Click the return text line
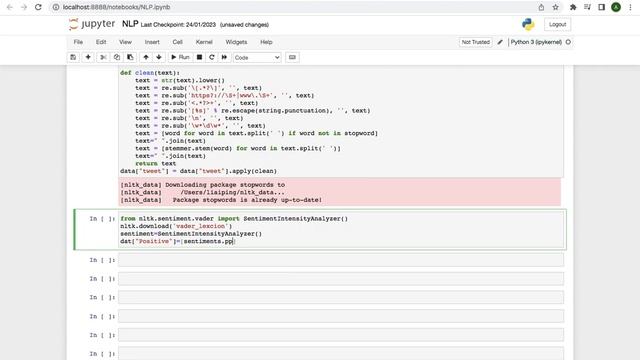Screen dimensions: 640x360 [x=156, y=163]
